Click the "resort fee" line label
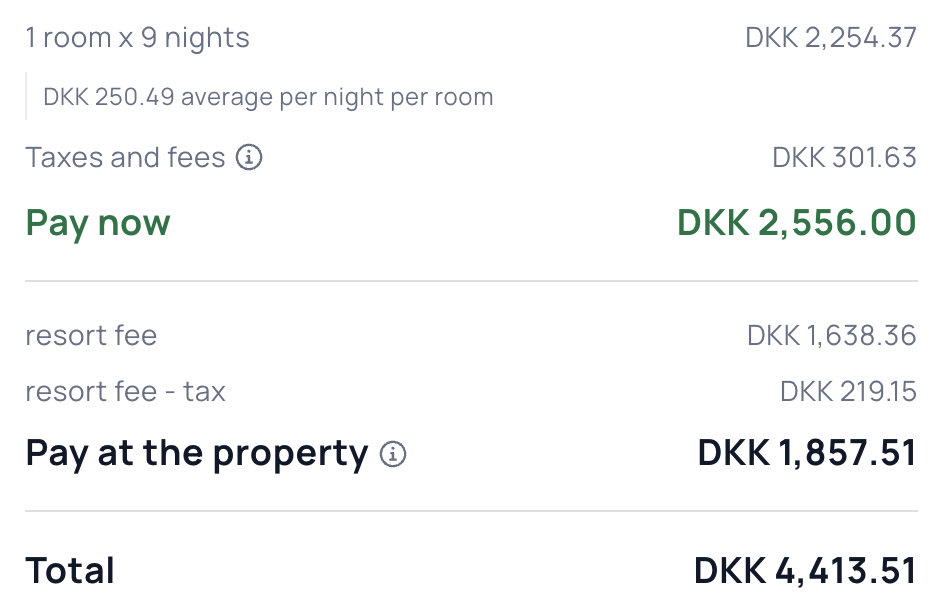934x598 pixels. [91, 335]
